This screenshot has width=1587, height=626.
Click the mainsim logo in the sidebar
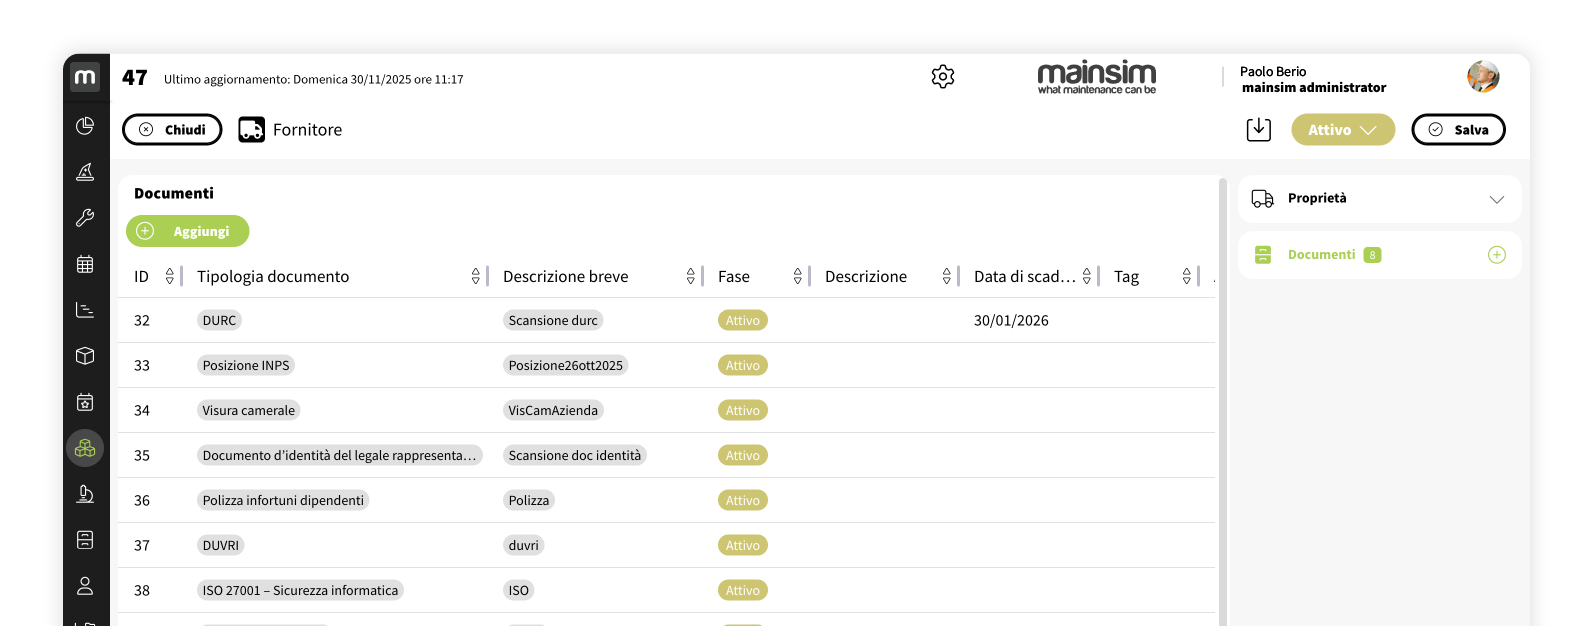coord(85,77)
